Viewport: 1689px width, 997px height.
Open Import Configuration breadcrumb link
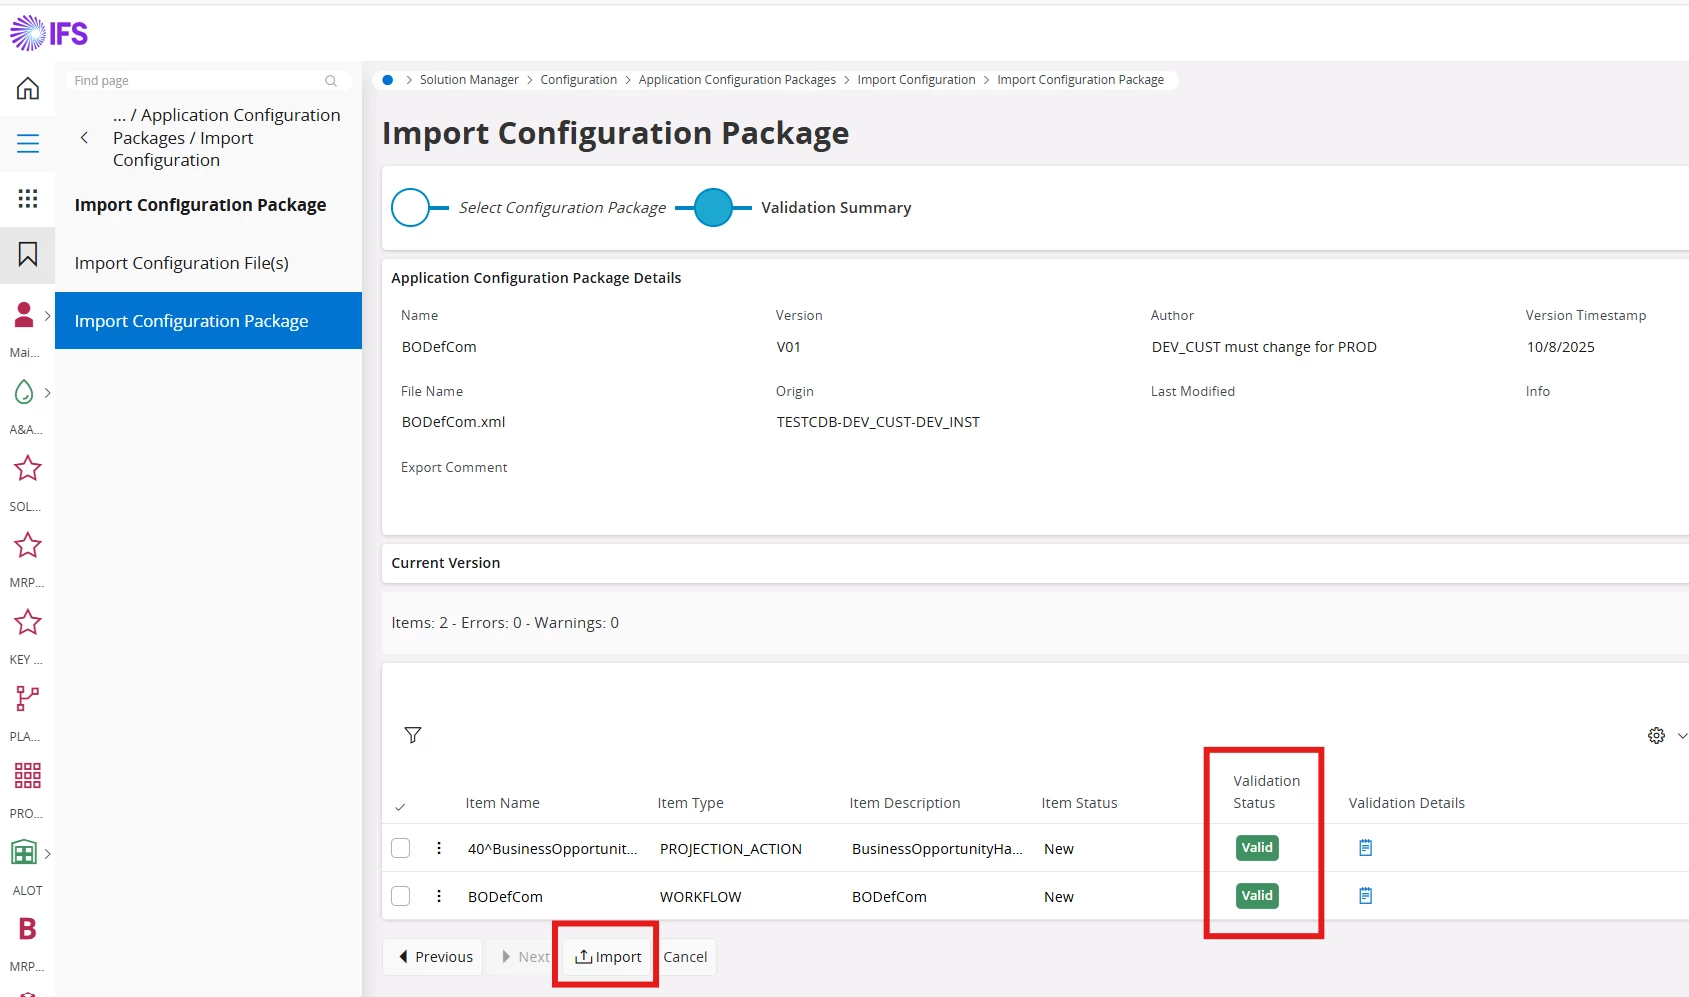(916, 80)
